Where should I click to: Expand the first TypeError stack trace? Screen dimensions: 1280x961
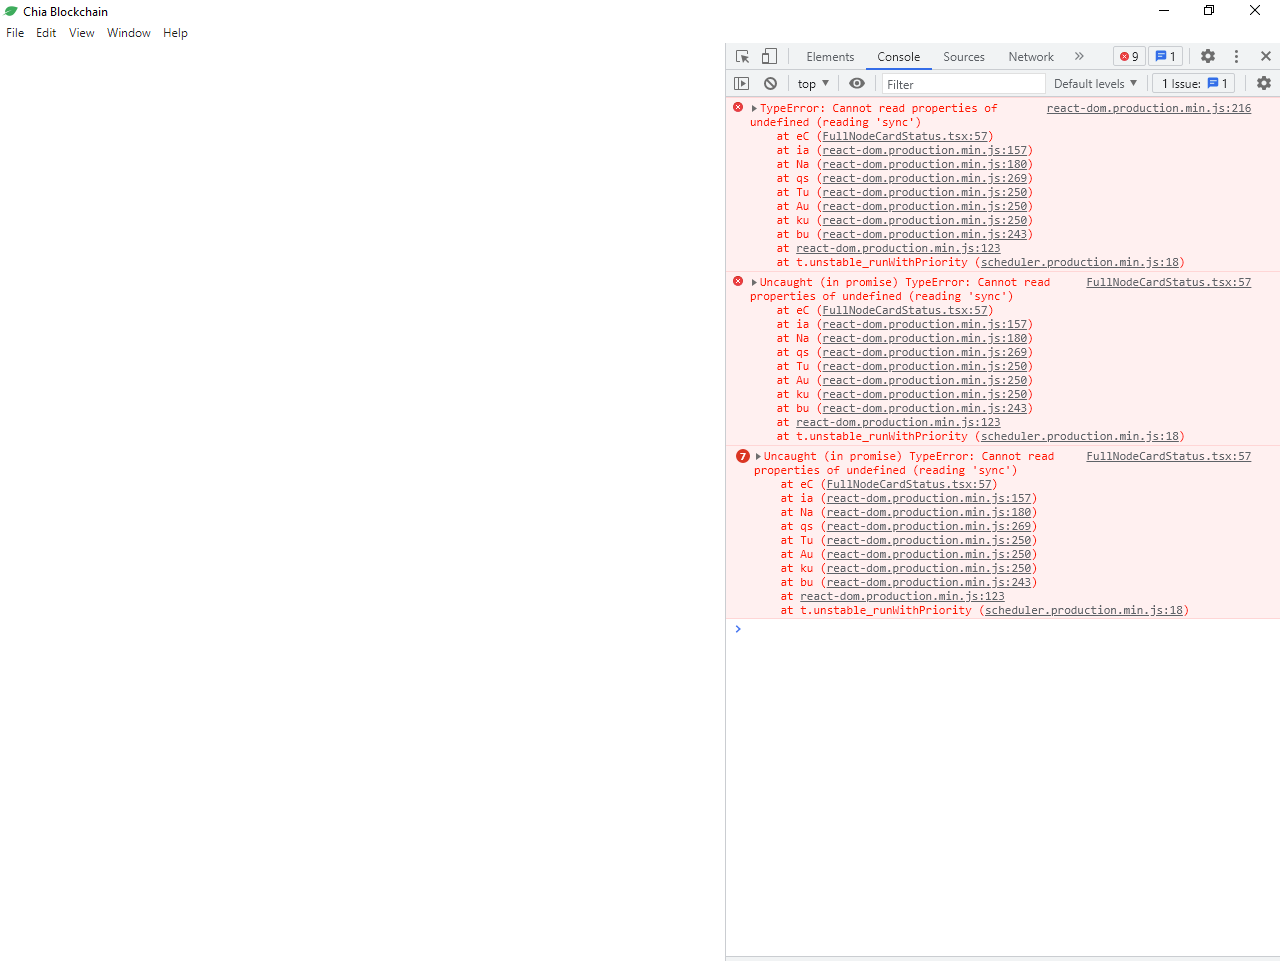[x=754, y=108]
